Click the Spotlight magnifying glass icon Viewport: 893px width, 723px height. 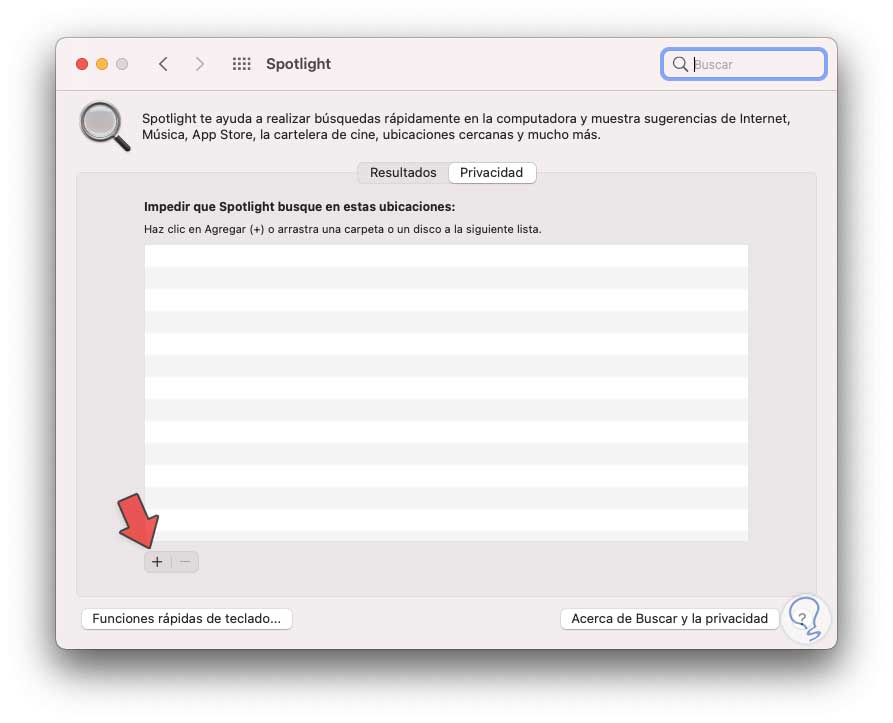(x=105, y=126)
